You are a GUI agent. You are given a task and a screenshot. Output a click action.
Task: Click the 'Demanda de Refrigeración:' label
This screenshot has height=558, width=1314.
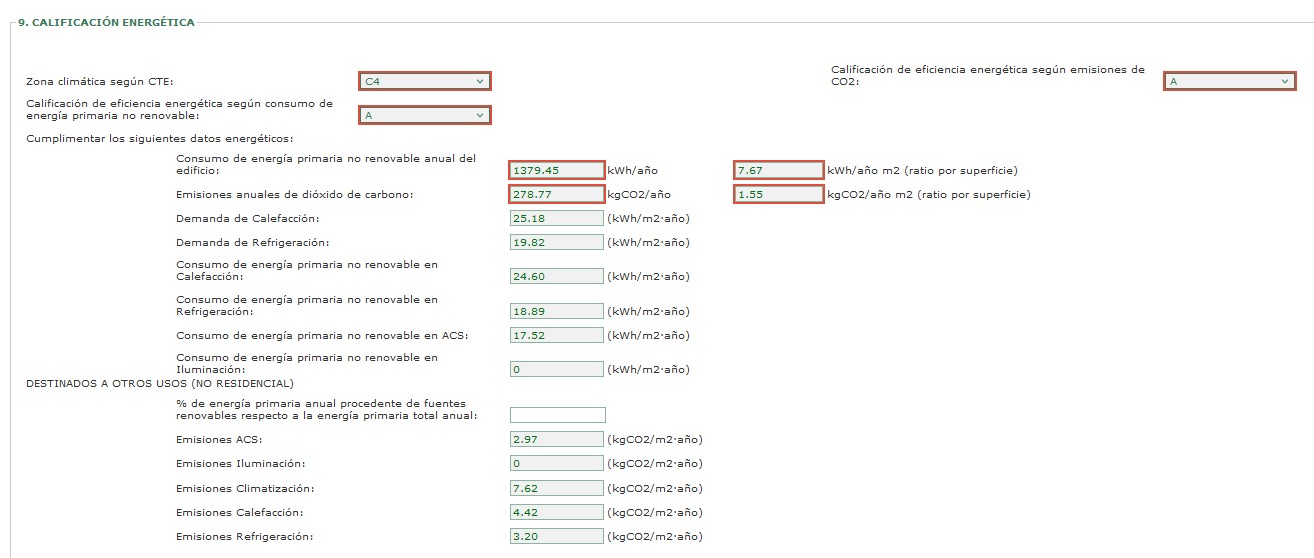(252, 242)
